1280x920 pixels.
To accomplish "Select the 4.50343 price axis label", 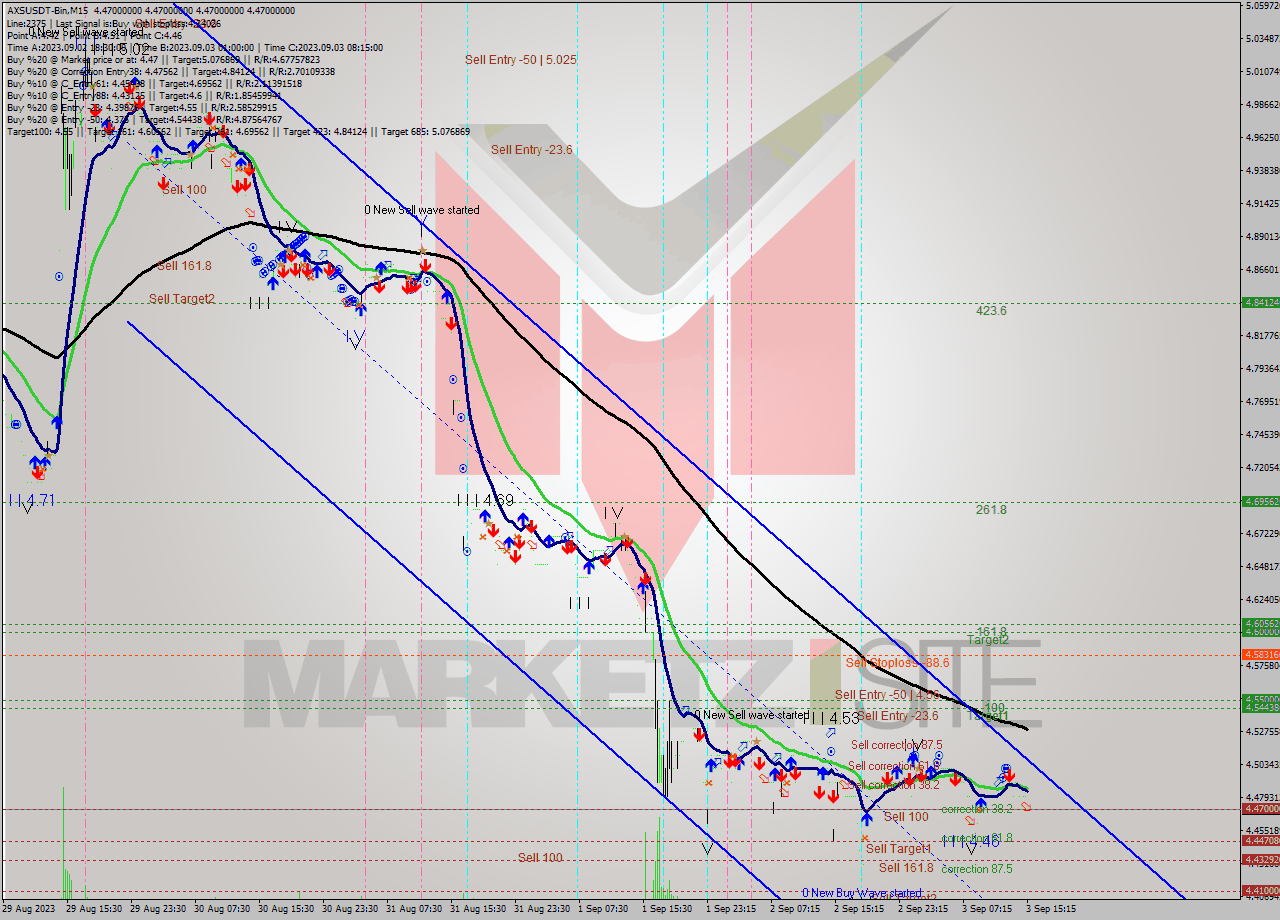I will tap(1263, 765).
